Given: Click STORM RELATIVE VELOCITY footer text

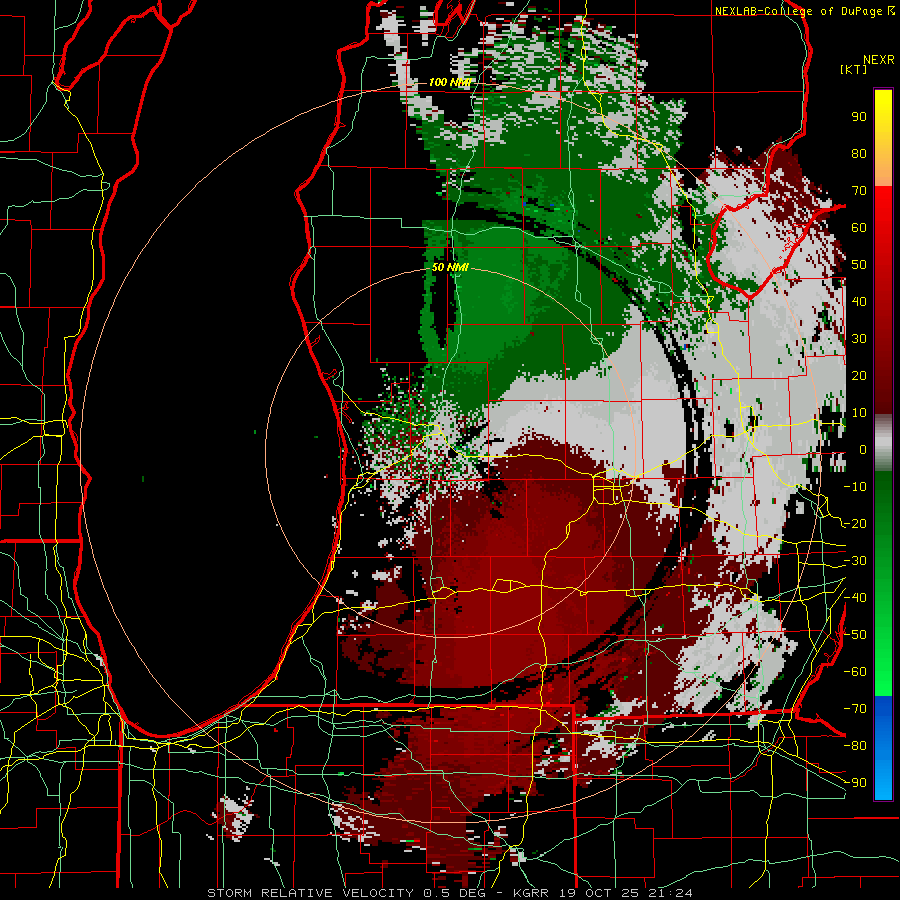Looking at the screenshot, I should pyautogui.click(x=310, y=893).
